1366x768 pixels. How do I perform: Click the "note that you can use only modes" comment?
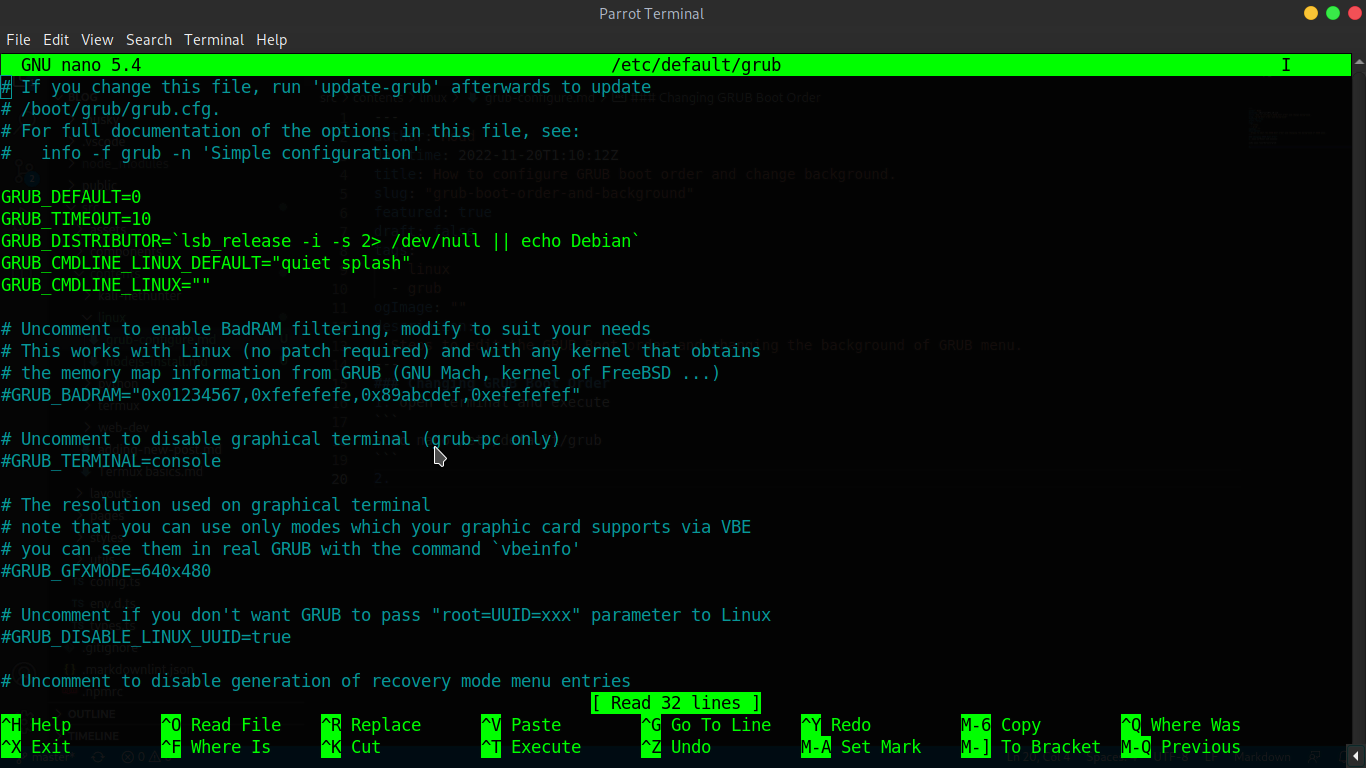(x=376, y=527)
